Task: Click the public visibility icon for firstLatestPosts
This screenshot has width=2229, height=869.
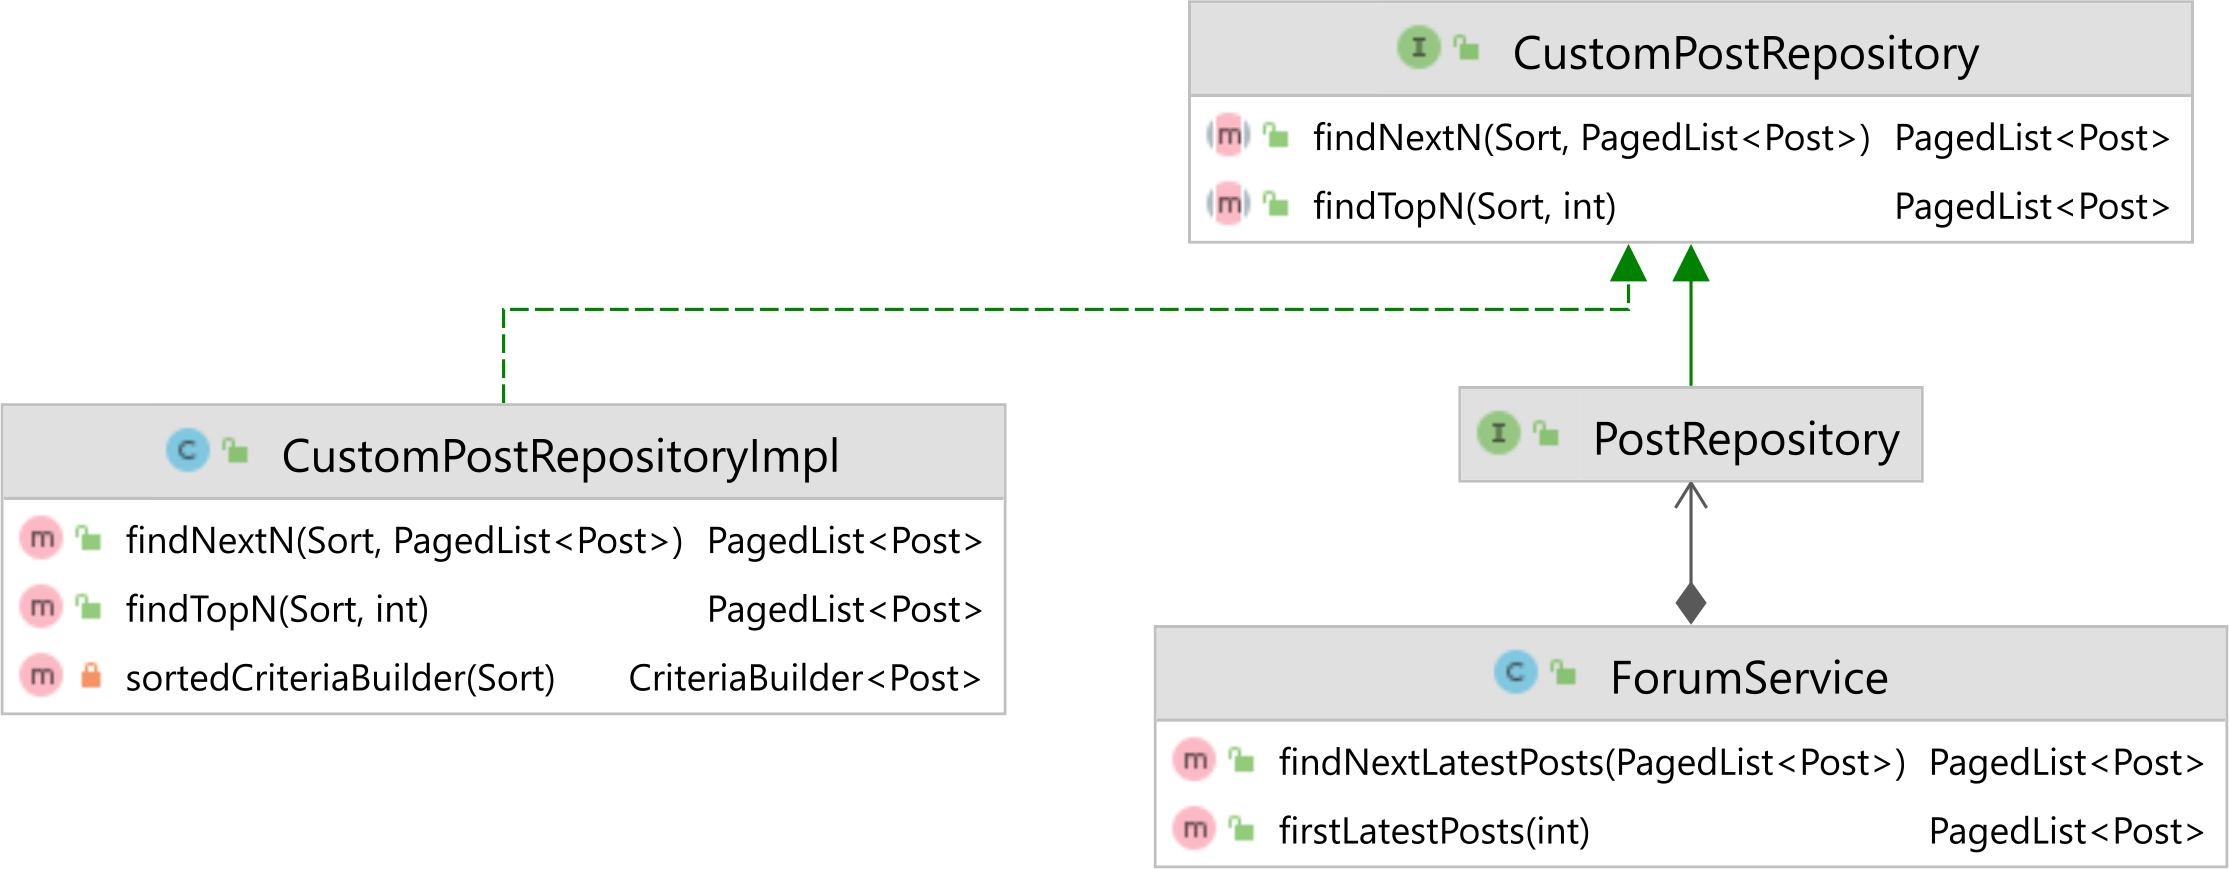Action: (1242, 829)
